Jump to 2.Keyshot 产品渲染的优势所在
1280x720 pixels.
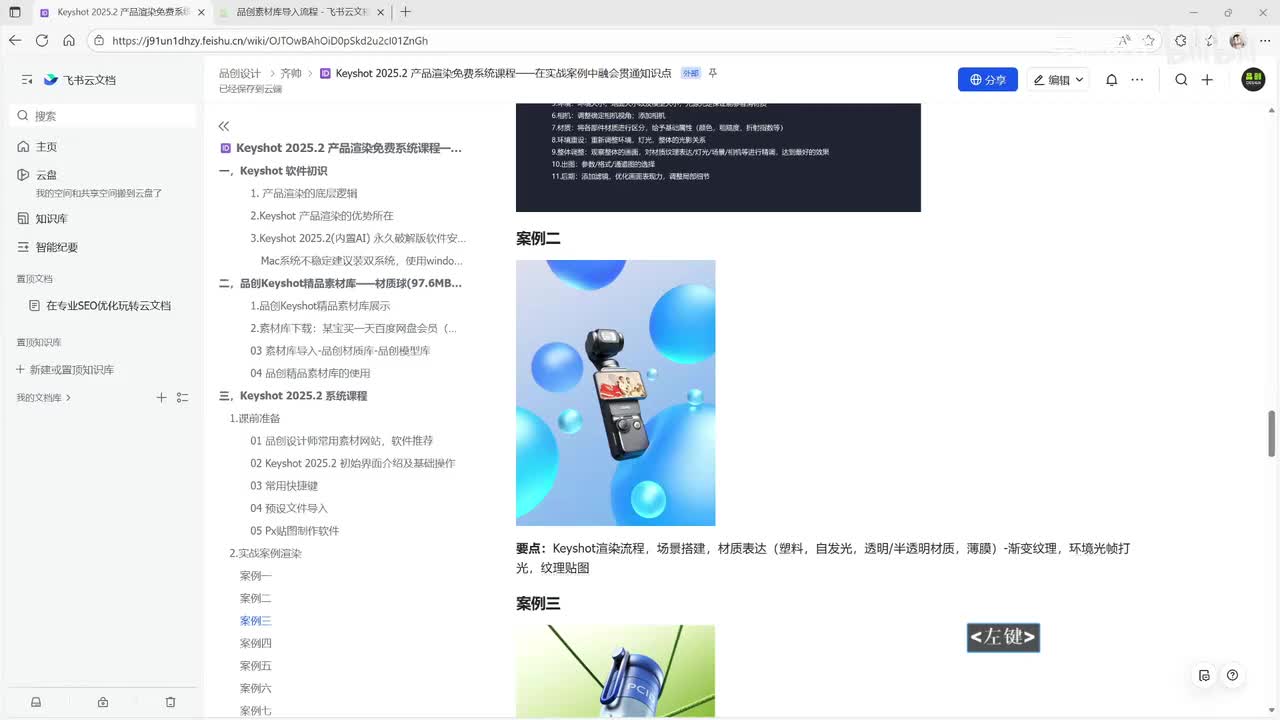point(322,216)
